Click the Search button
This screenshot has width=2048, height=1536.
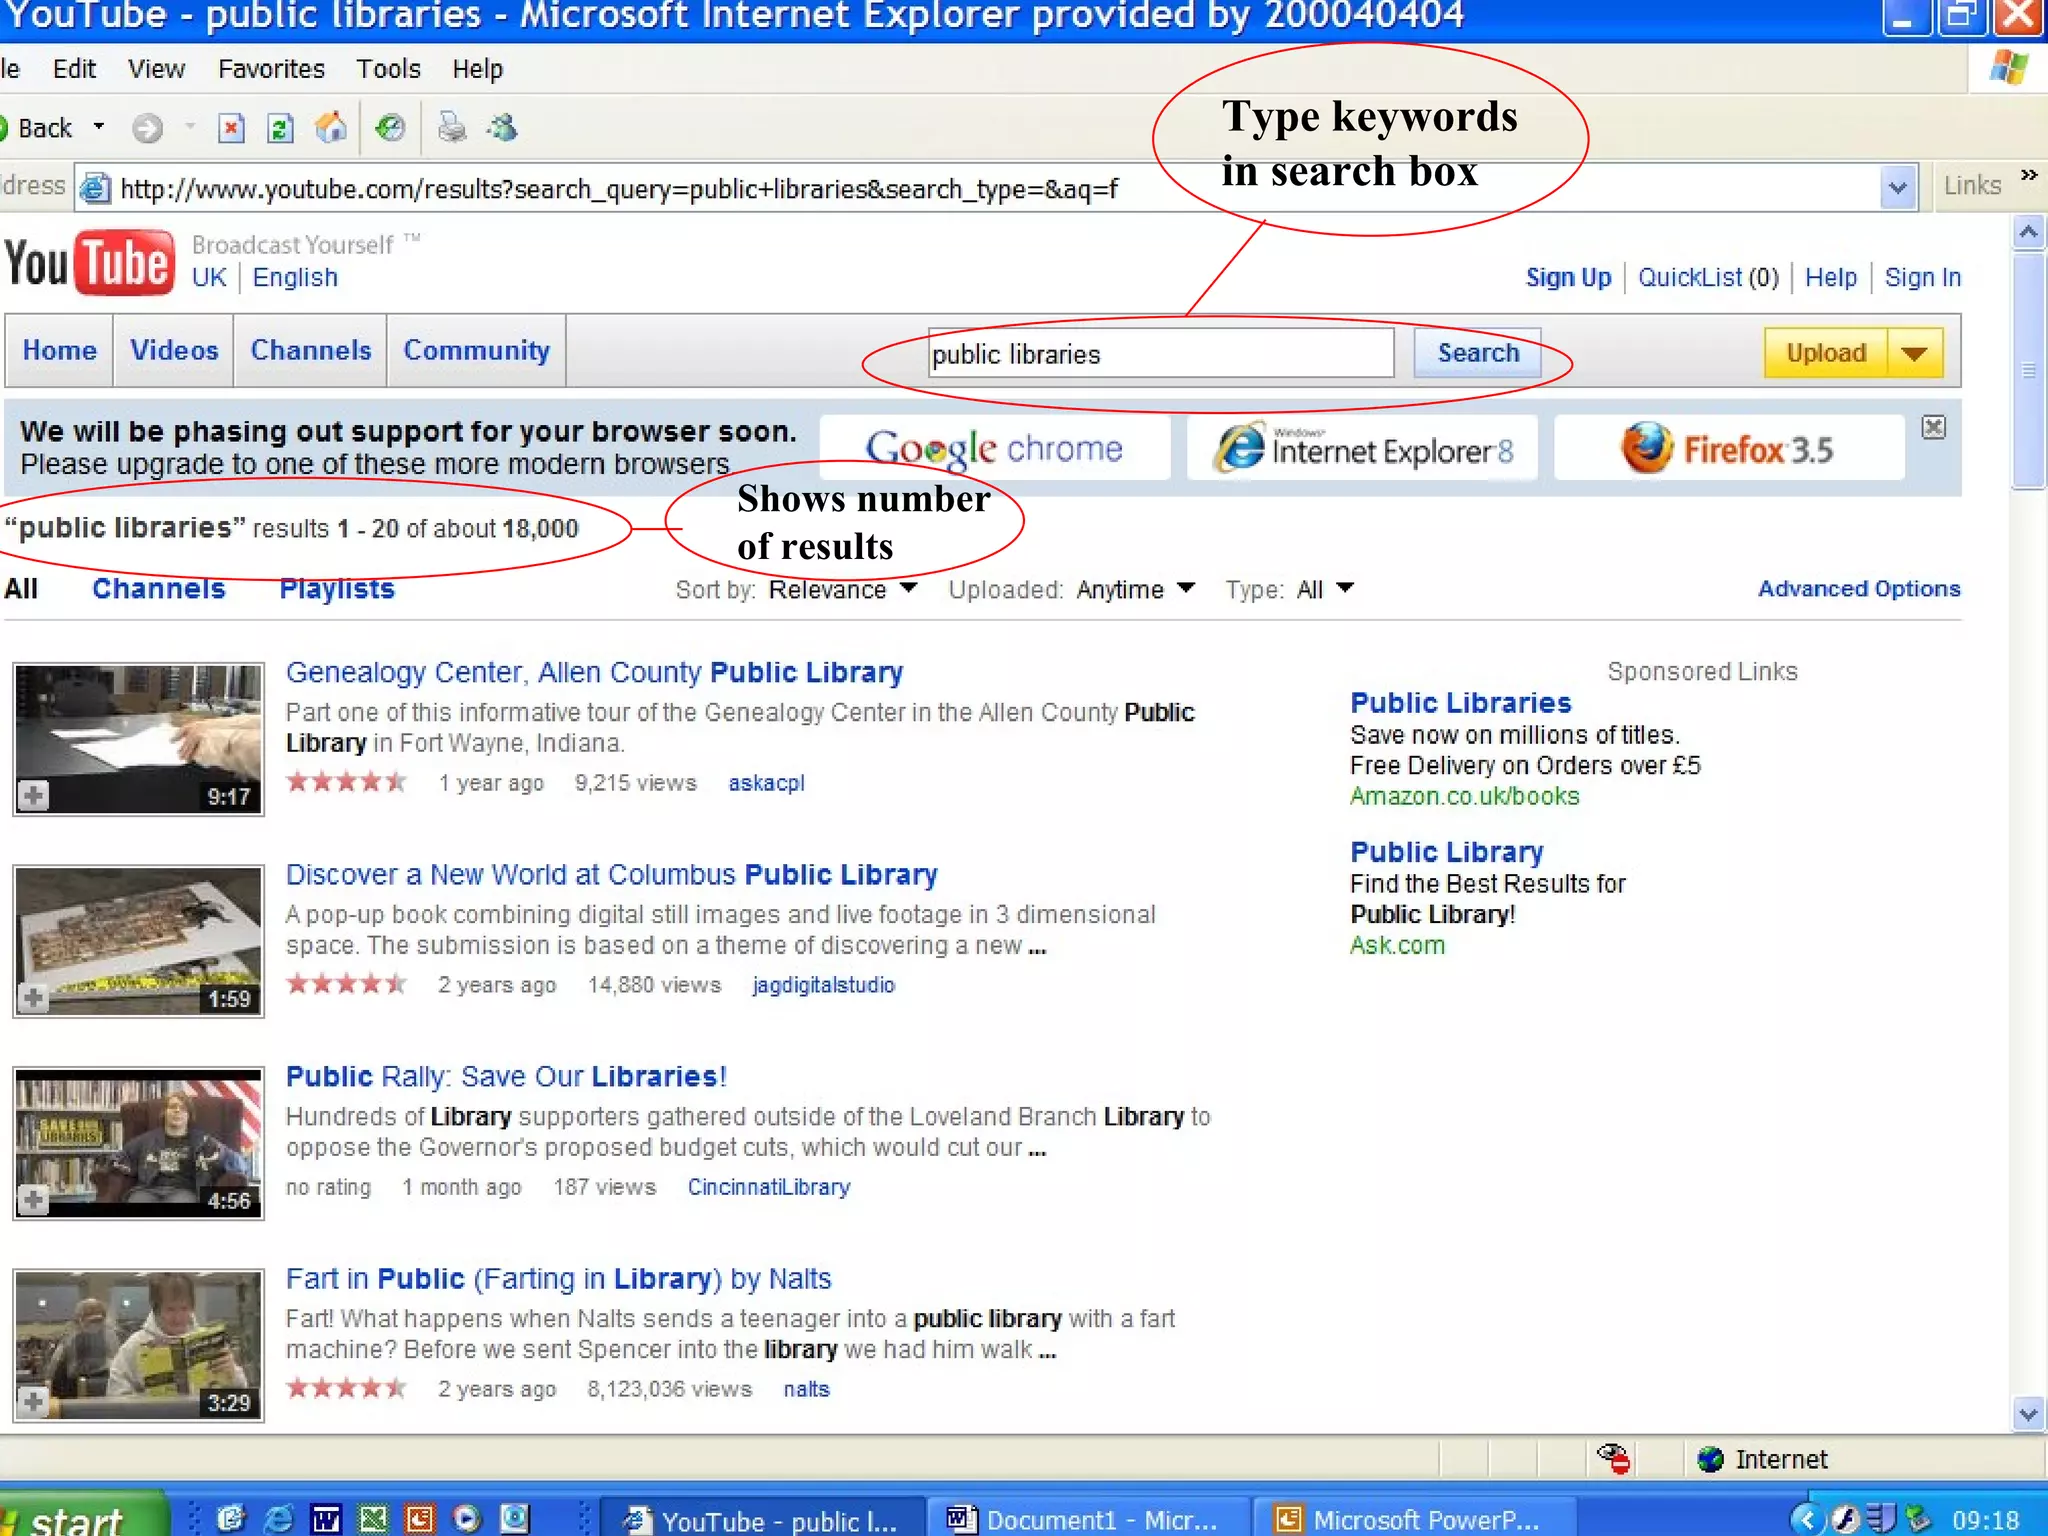point(1477,353)
